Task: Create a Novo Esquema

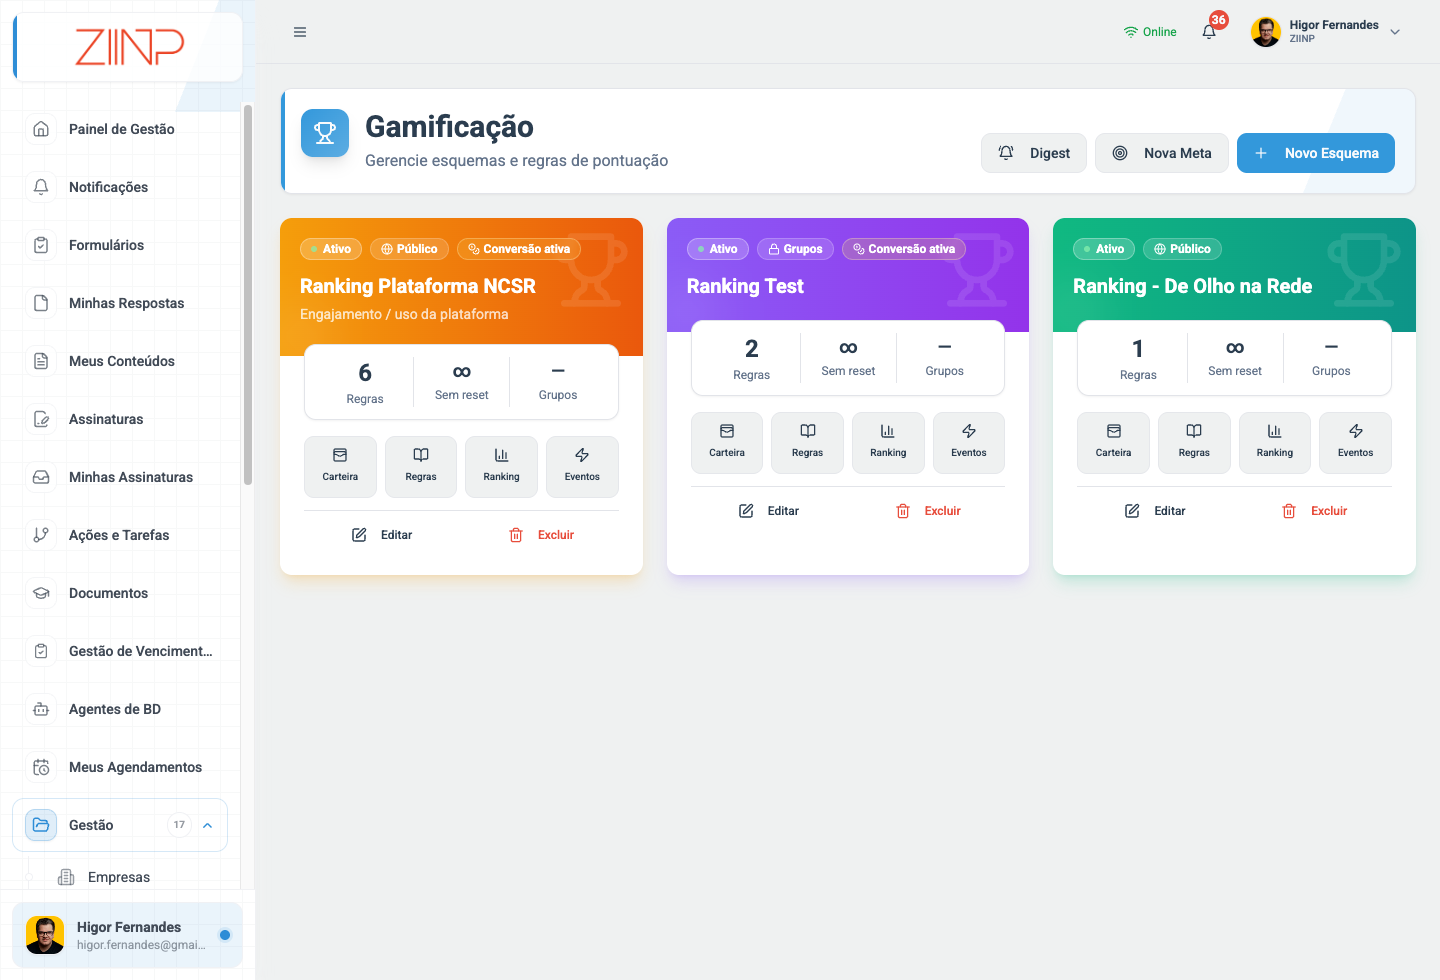Action: (x=1316, y=153)
